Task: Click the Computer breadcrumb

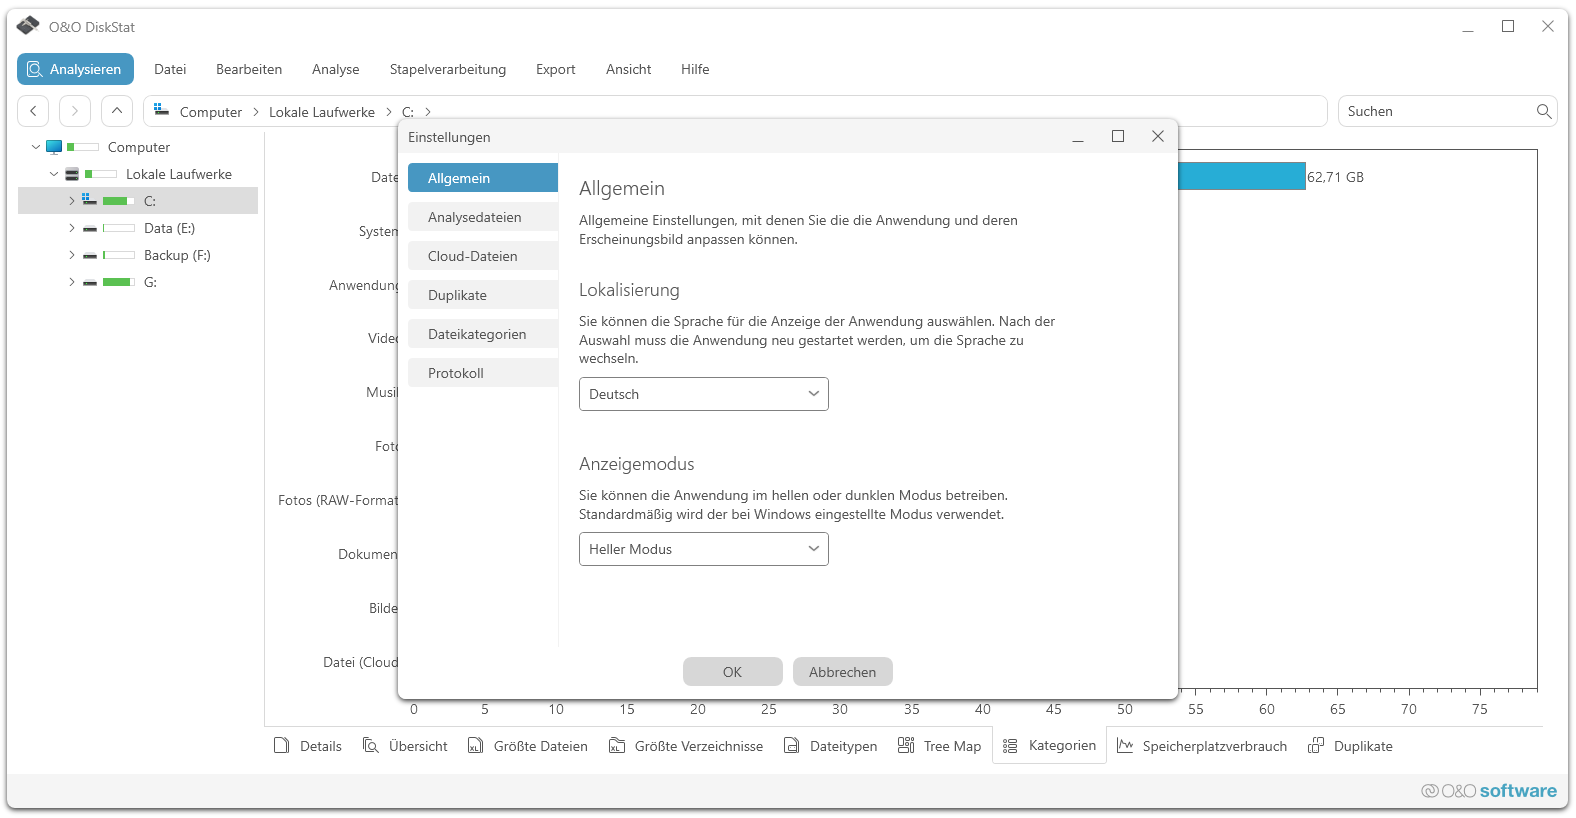Action: pyautogui.click(x=211, y=112)
